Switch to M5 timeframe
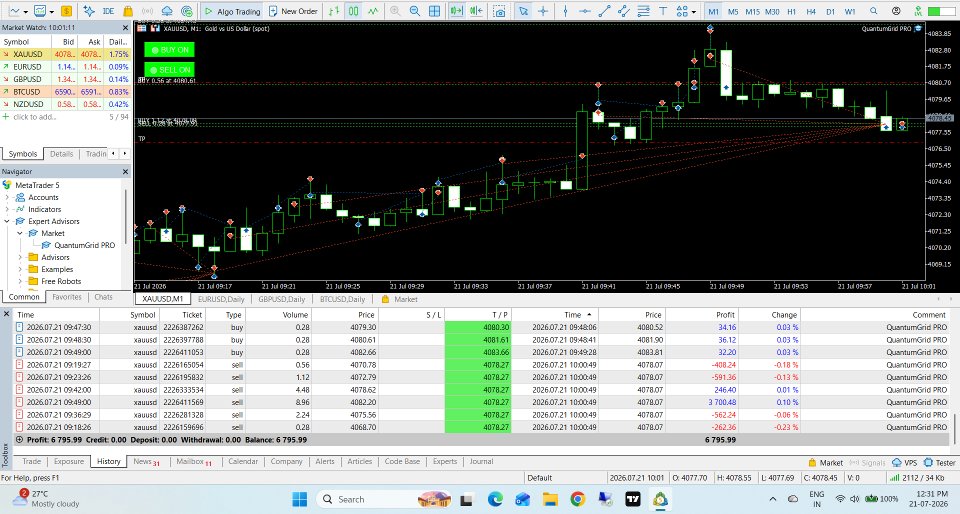This screenshot has width=960, height=514. click(x=733, y=12)
